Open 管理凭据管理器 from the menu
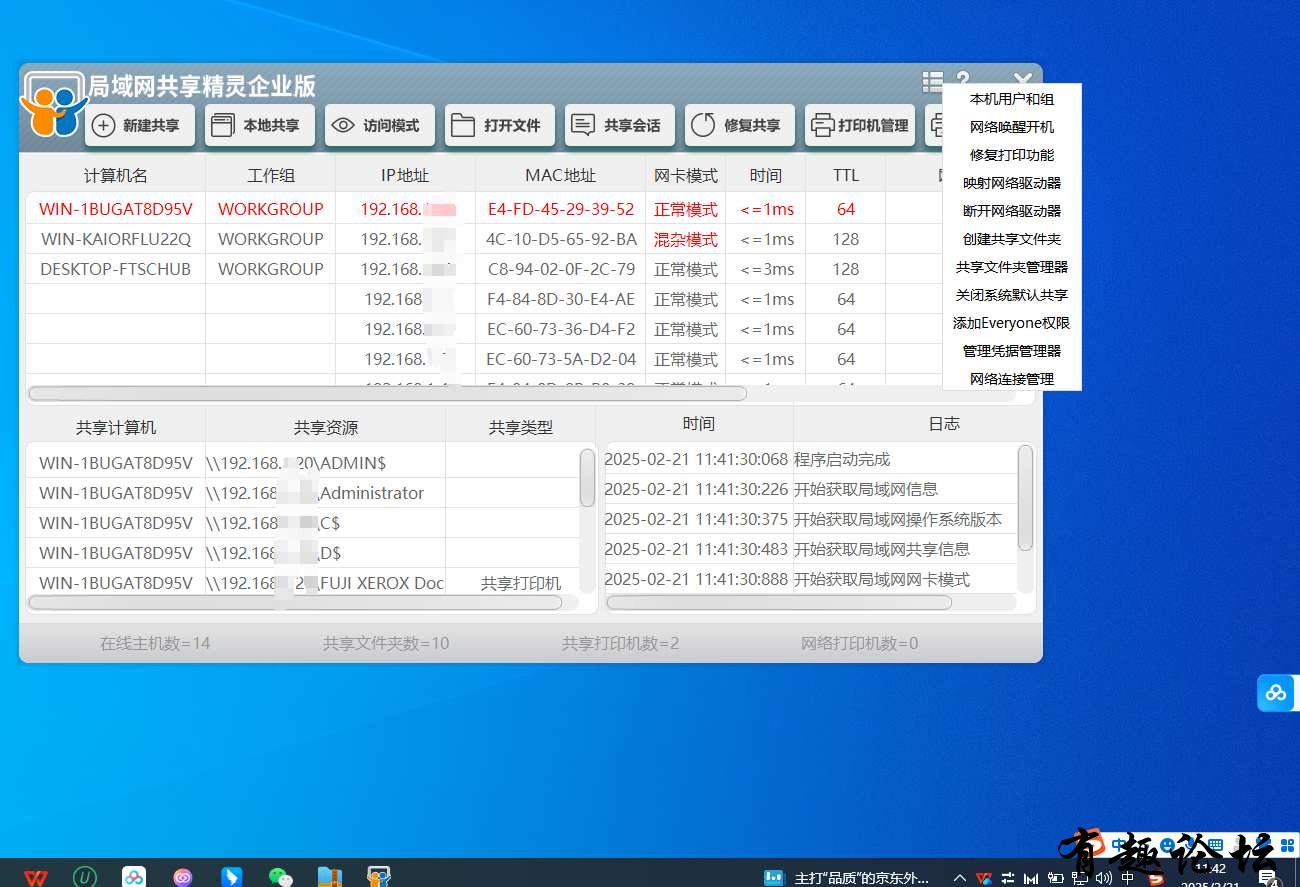This screenshot has width=1300, height=887. point(1012,351)
